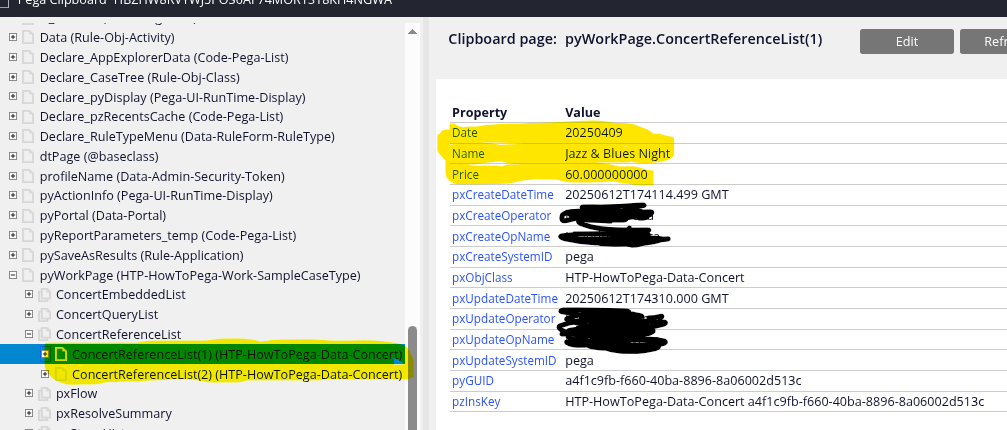Open the Date property link
Screen dimensions: 1007x430
click(465, 133)
